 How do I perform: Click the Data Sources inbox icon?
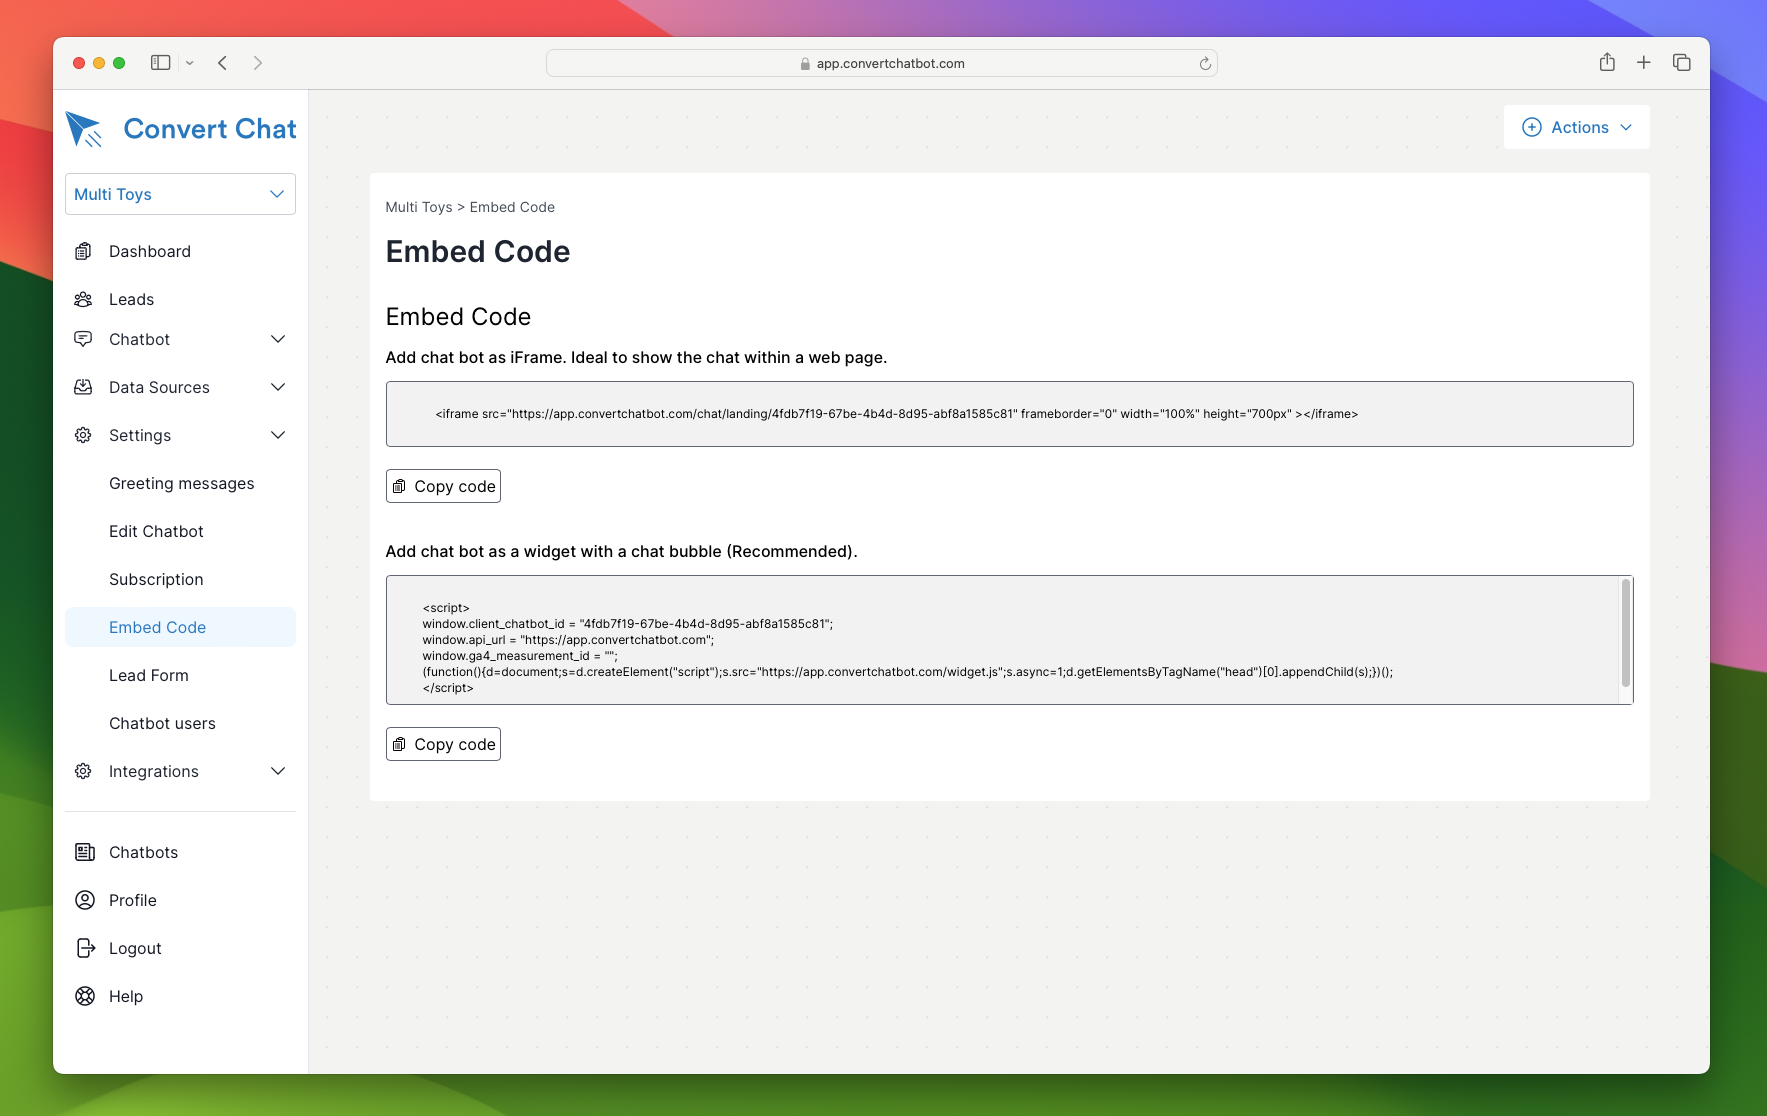[84, 387]
